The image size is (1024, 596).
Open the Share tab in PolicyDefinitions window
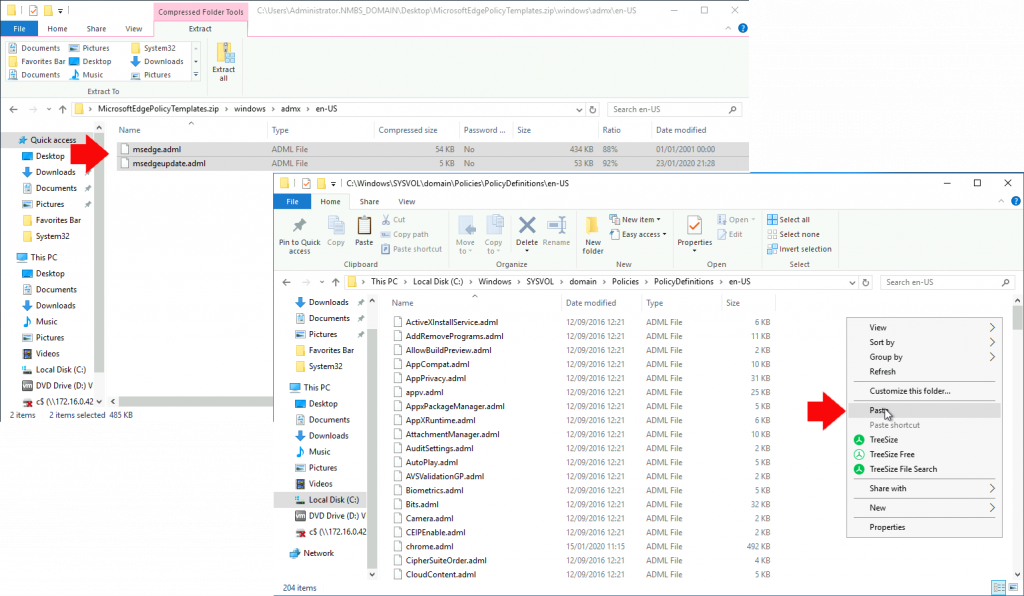coord(369,202)
